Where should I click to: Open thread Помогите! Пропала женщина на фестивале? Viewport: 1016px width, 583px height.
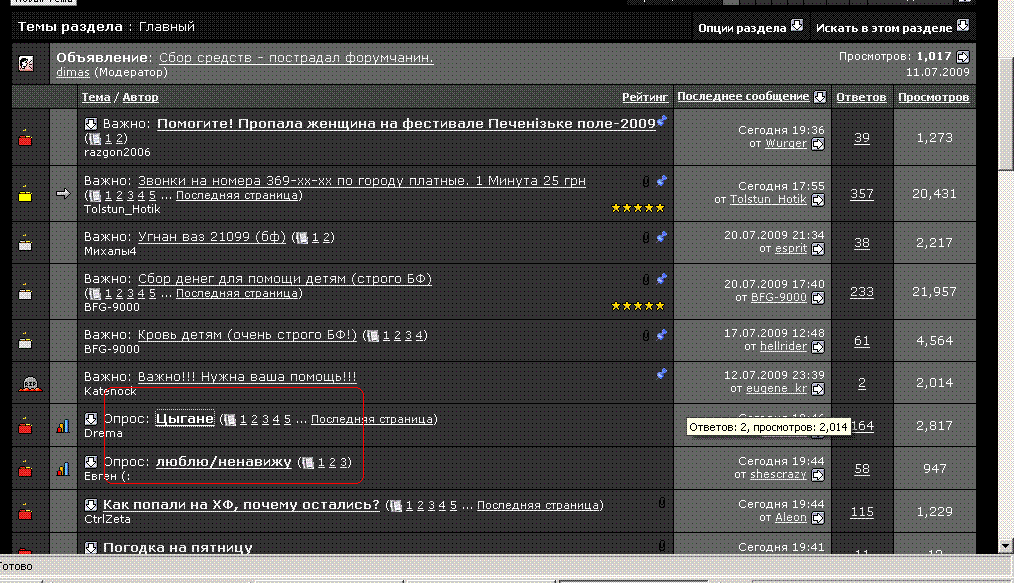(x=406, y=124)
